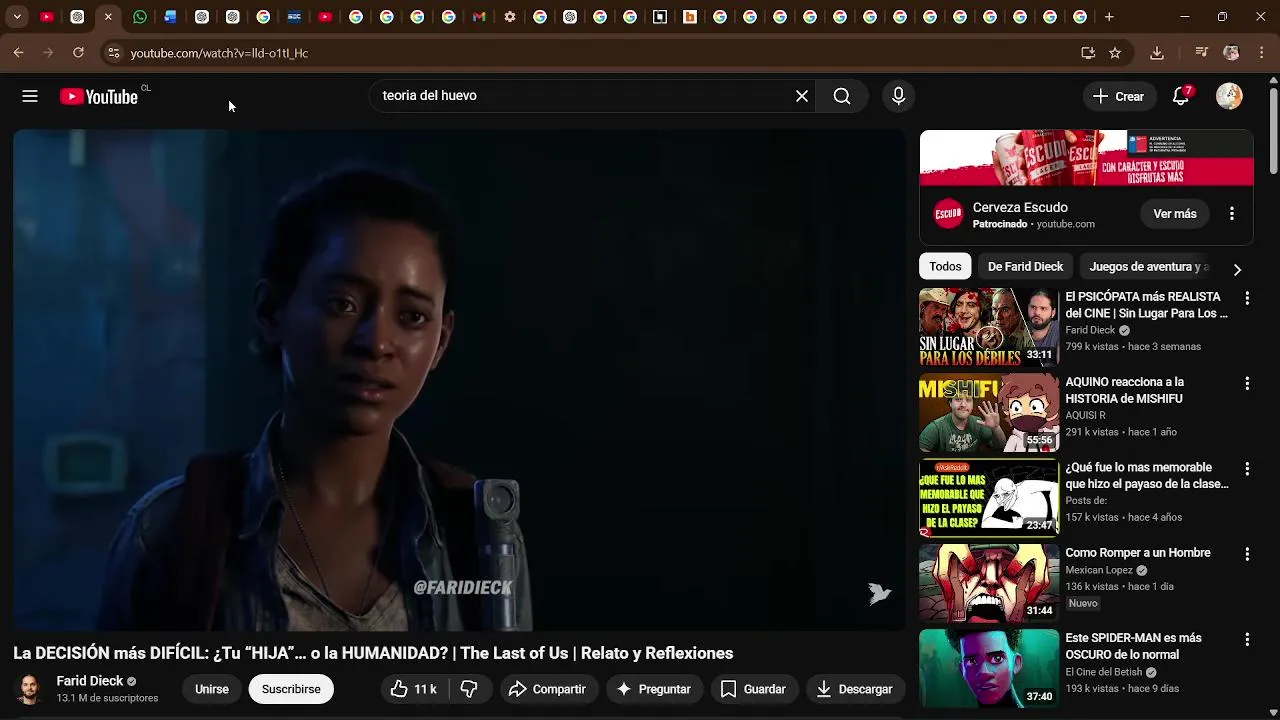Viewport: 1280px width, 720px height.
Task: Open options for Como Romper a un Hombre
Action: coord(1247,553)
